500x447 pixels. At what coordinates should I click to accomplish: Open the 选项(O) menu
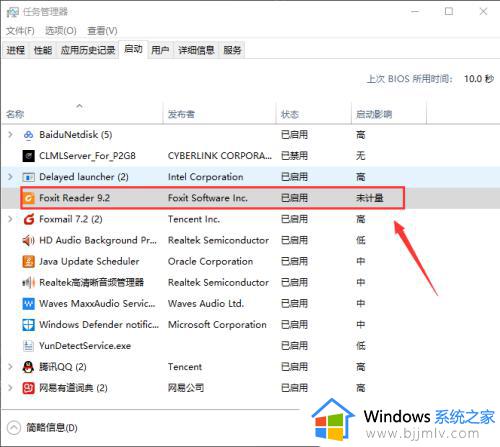[61, 31]
